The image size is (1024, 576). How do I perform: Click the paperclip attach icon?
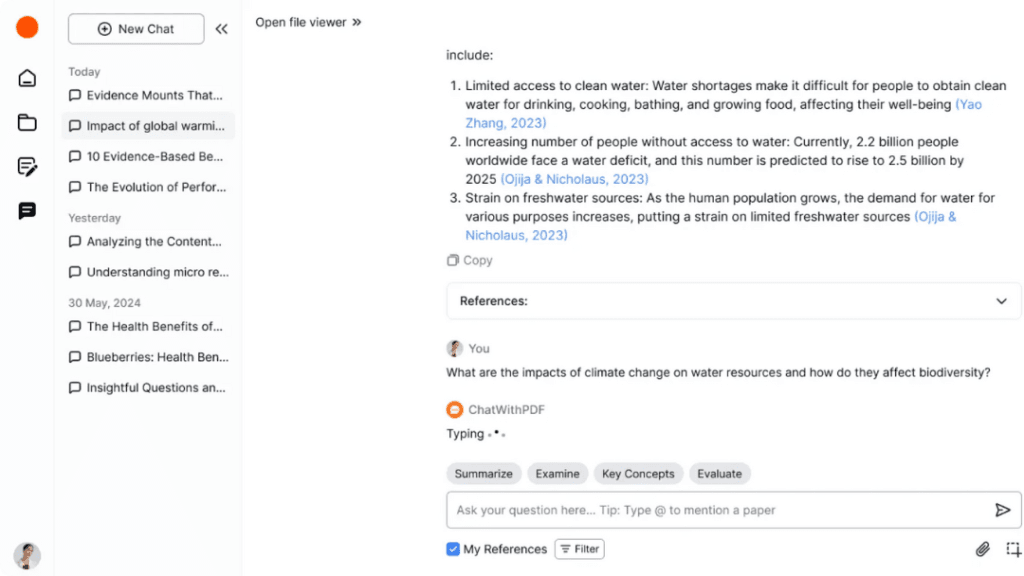tap(982, 549)
